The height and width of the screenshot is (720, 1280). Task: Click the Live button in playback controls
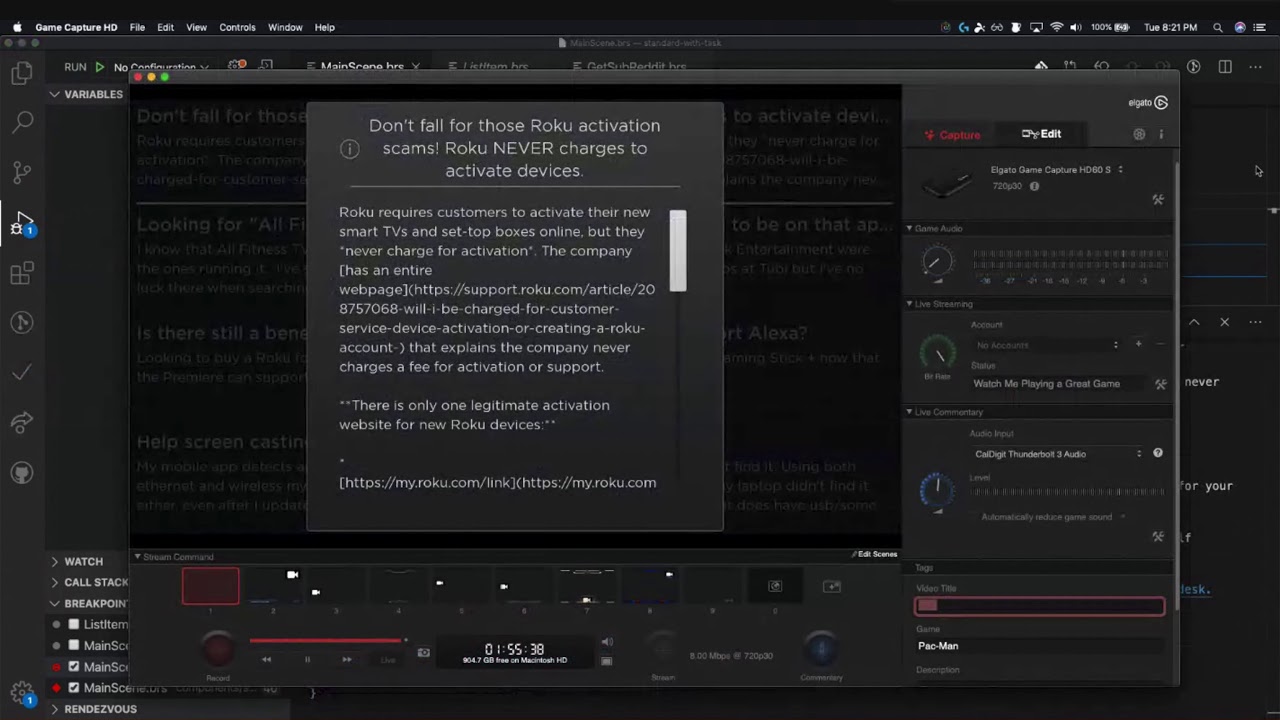[388, 659]
